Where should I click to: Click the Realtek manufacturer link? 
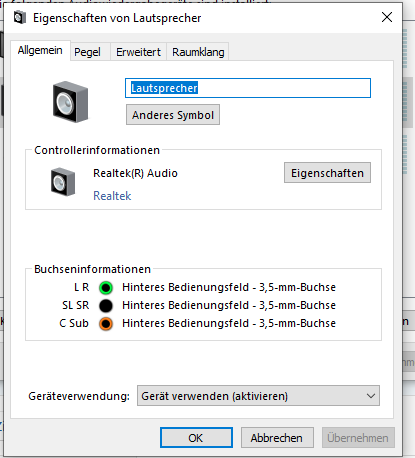[112, 196]
